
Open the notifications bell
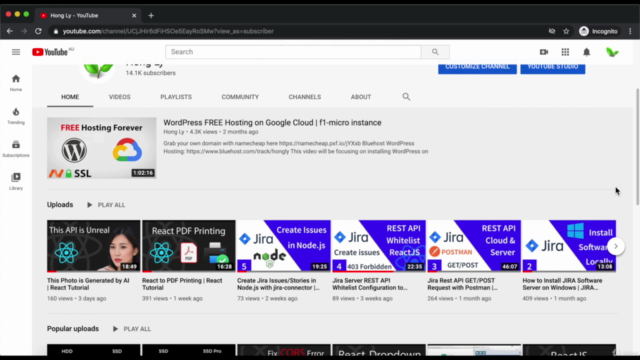[587, 52]
